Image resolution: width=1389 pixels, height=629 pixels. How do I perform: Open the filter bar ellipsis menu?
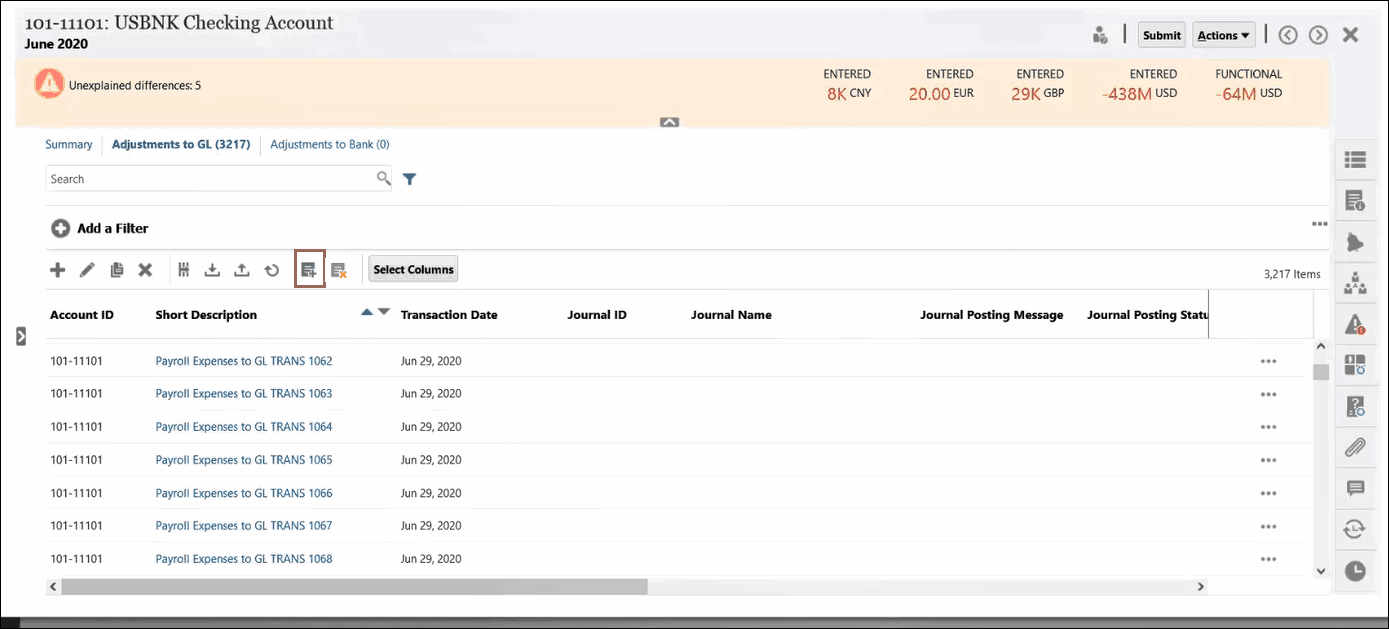1320,224
